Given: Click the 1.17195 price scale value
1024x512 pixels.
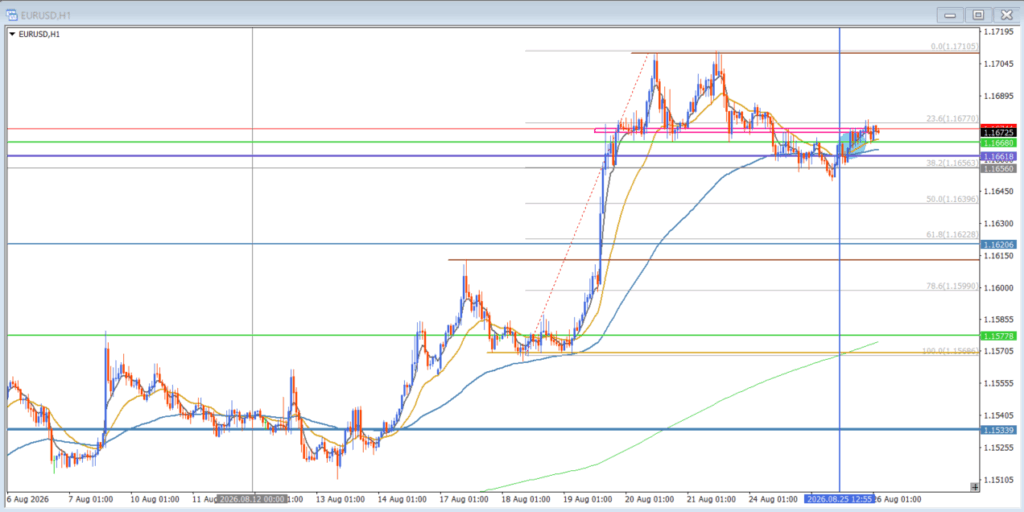Looking at the screenshot, I should [x=998, y=32].
